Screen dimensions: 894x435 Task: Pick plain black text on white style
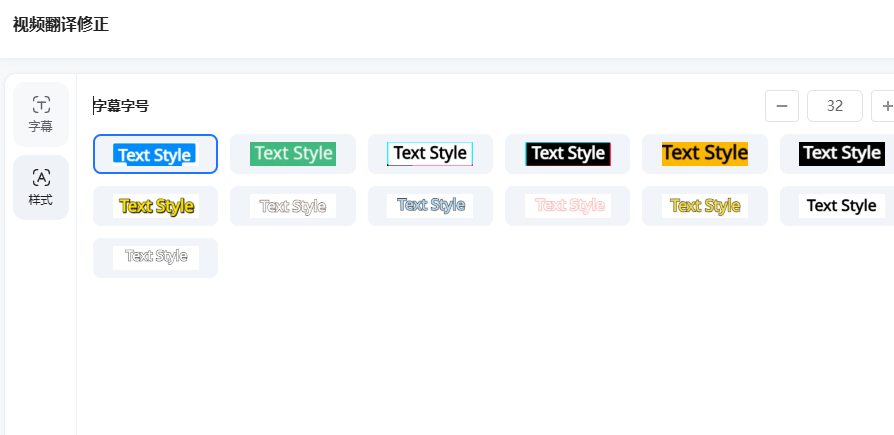click(x=840, y=206)
